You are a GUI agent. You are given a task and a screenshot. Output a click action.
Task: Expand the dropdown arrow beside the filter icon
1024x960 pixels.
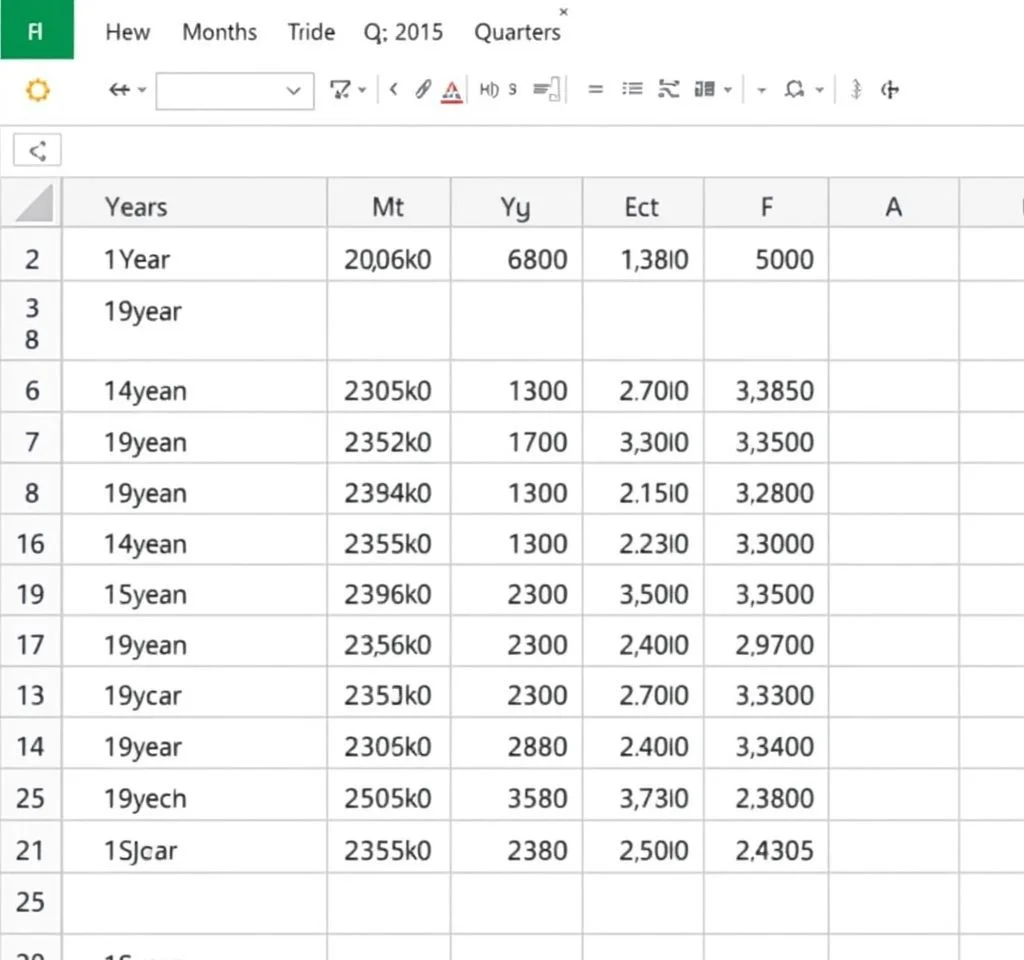361,91
